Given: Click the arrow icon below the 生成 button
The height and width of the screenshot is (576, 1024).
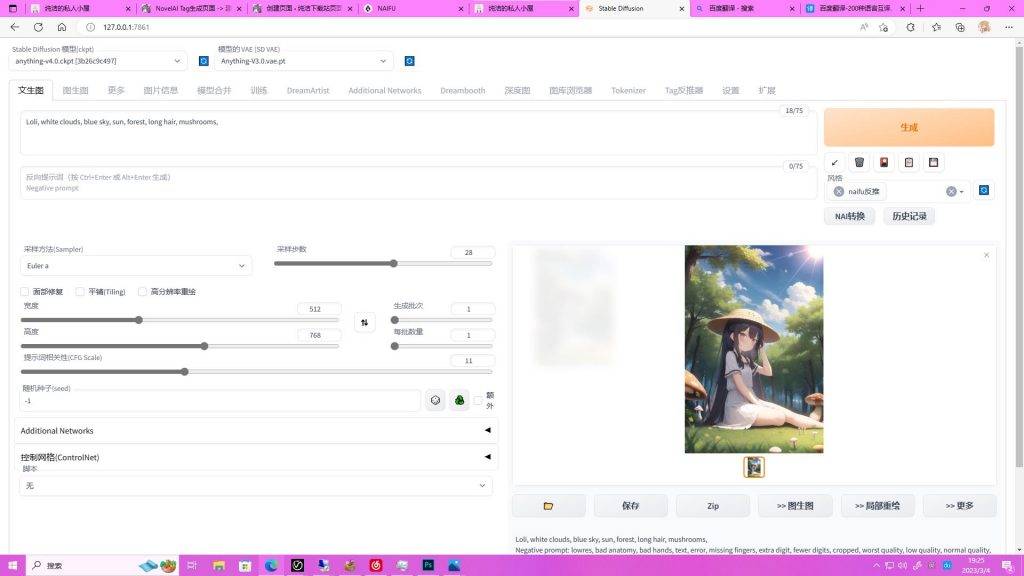Looking at the screenshot, I should click(x=835, y=163).
